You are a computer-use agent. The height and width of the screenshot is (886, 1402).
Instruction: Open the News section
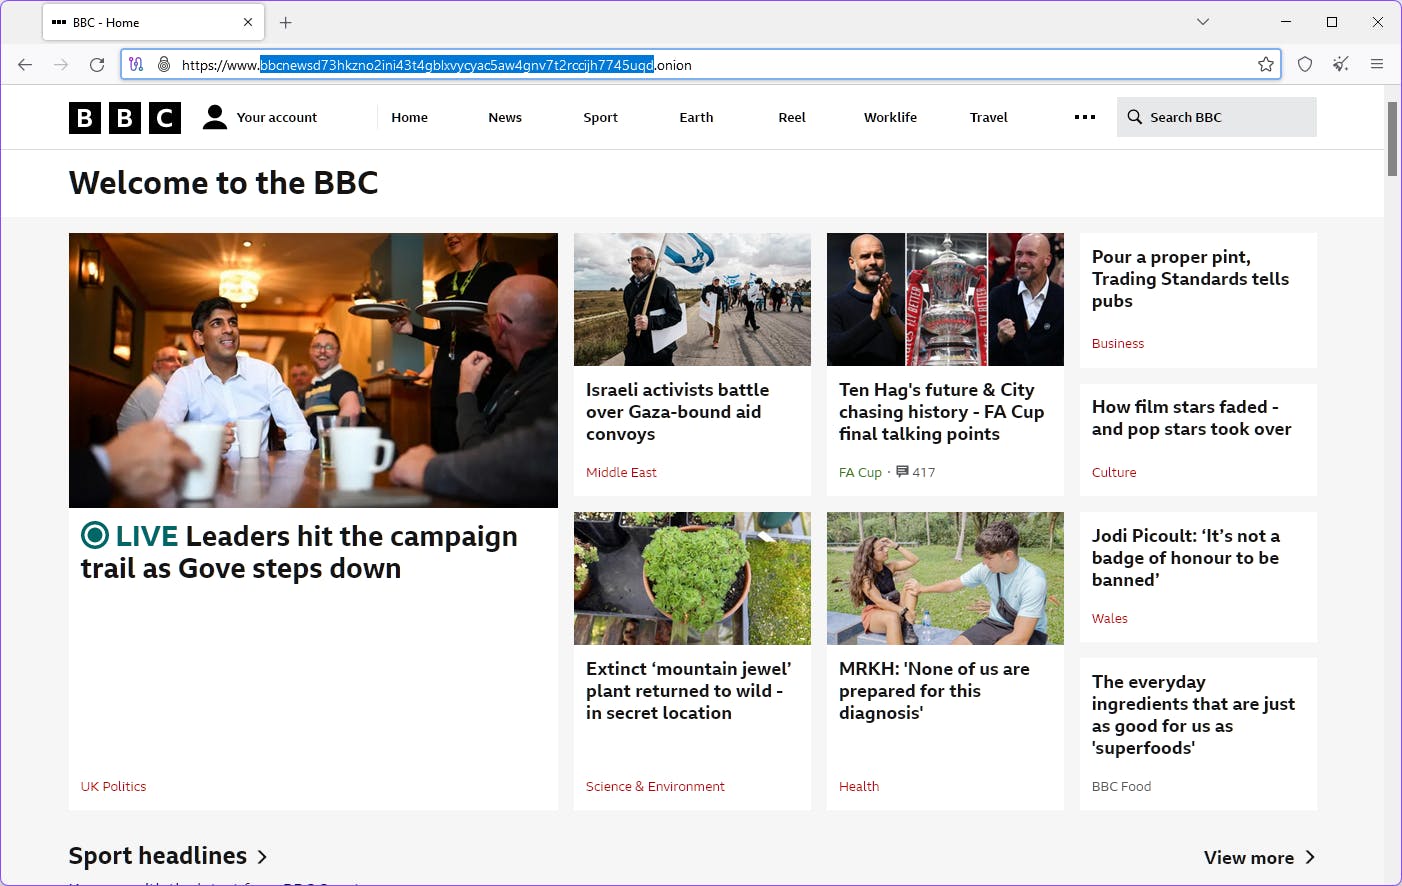point(505,117)
